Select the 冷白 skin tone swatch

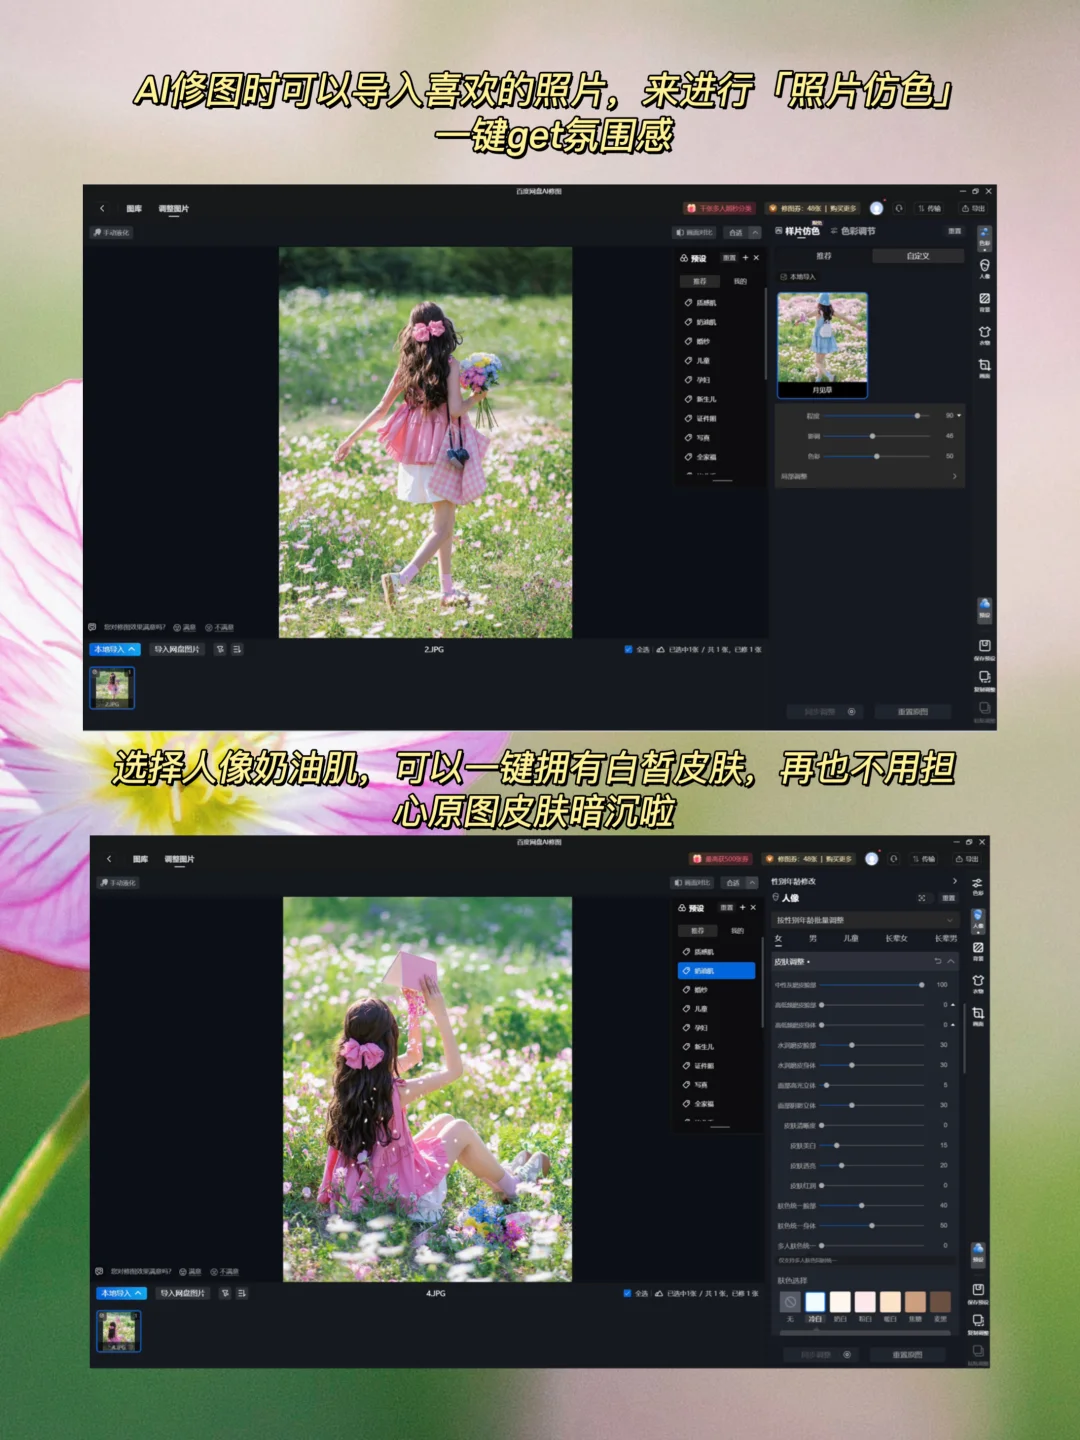815,1301
